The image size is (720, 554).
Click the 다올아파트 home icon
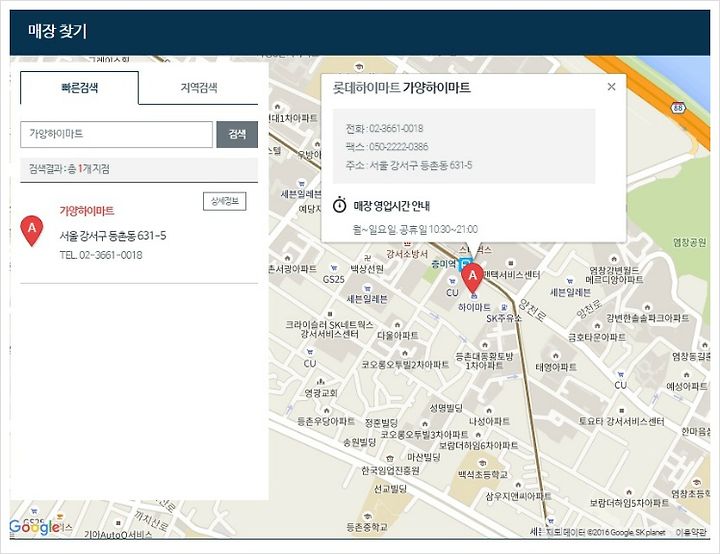click(x=397, y=325)
